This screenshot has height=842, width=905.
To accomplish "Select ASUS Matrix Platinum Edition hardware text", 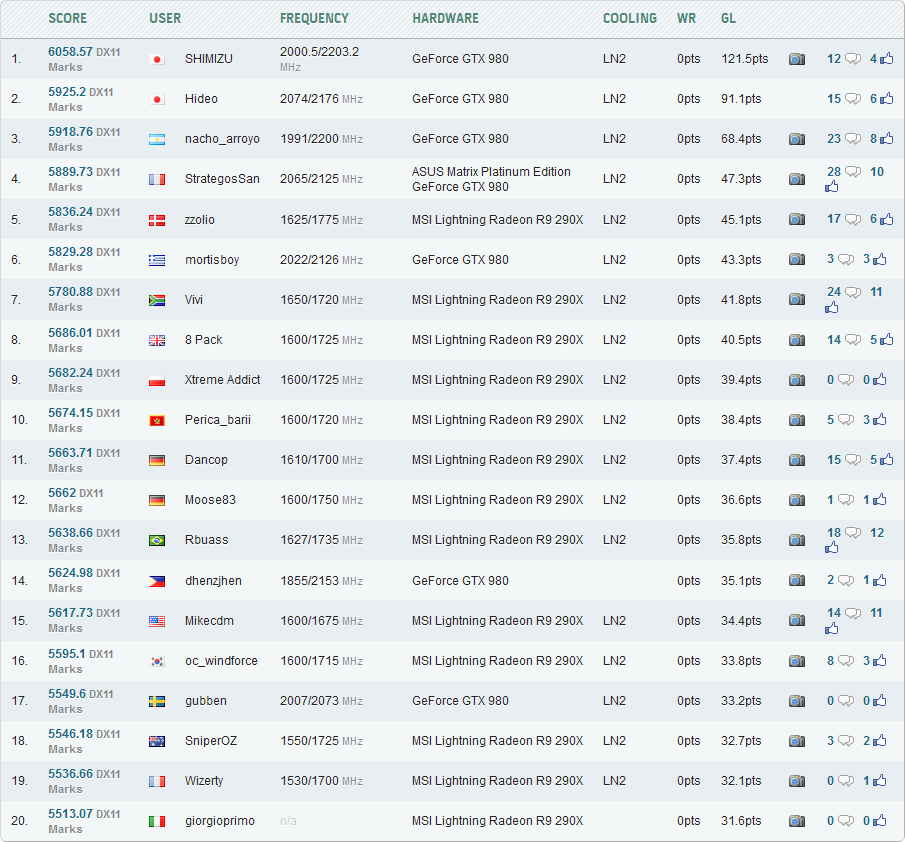I will [491, 171].
